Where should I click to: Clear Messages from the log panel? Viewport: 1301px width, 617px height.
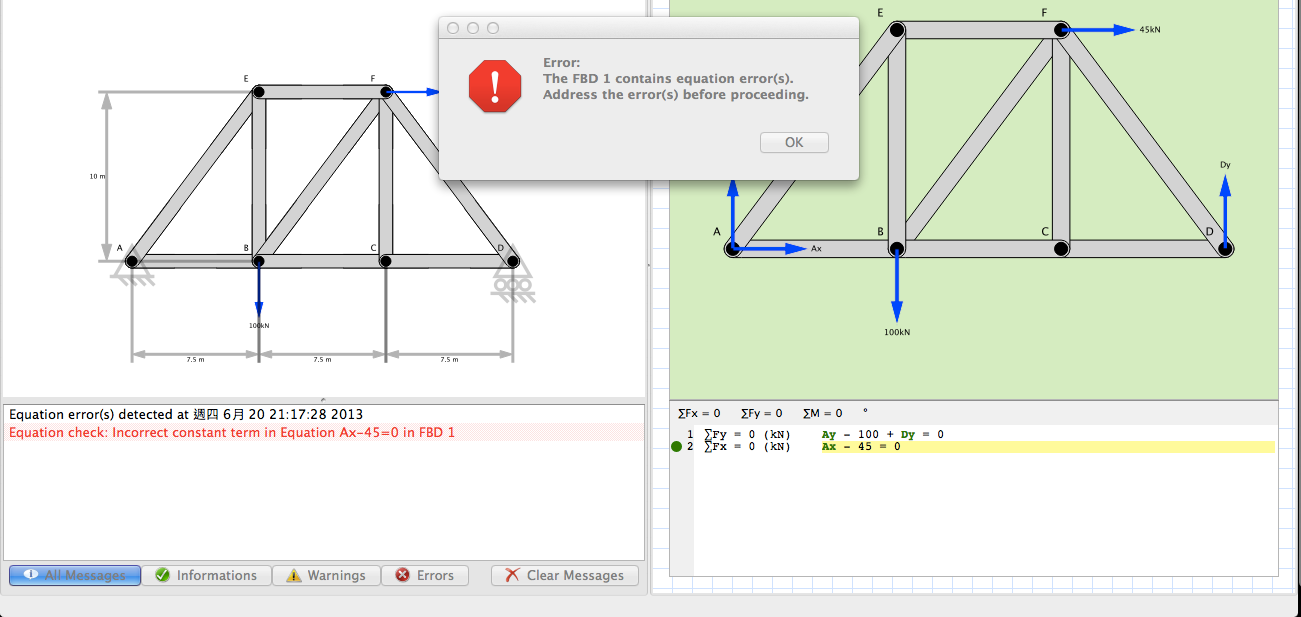pyautogui.click(x=565, y=575)
